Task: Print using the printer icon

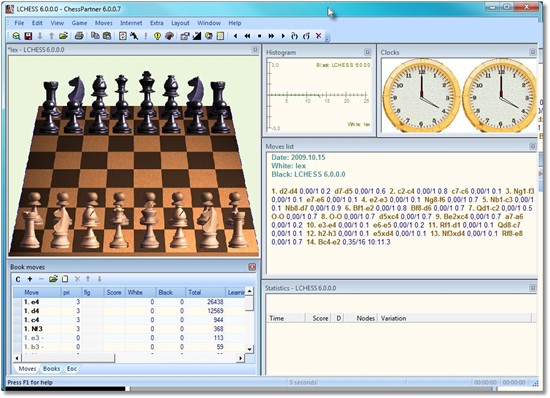Action: click(79, 36)
